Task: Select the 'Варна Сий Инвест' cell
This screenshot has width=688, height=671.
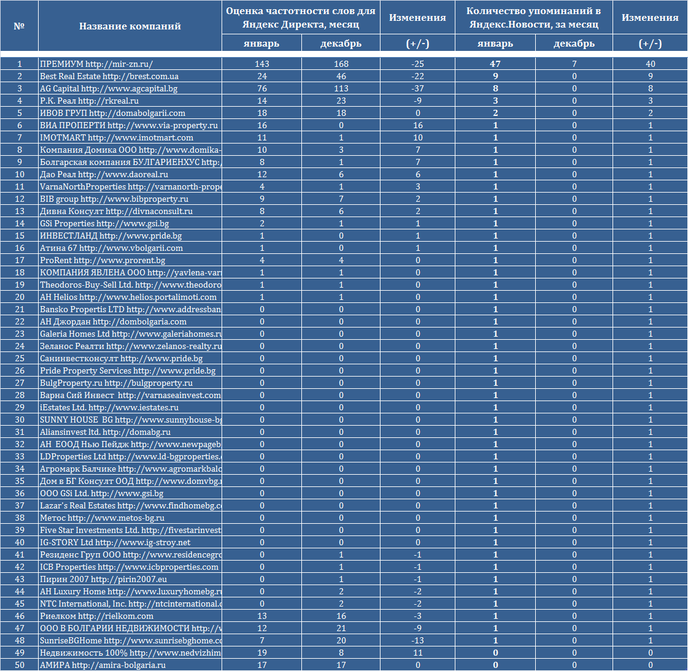Action: pyautogui.click(x=130, y=395)
